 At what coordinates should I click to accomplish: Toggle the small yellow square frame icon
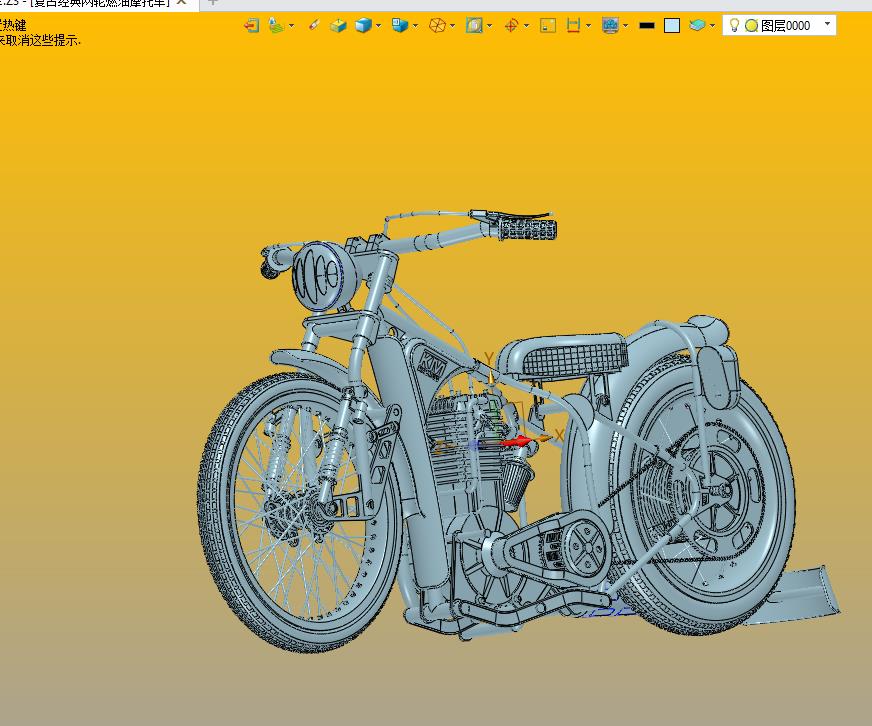click(x=548, y=25)
